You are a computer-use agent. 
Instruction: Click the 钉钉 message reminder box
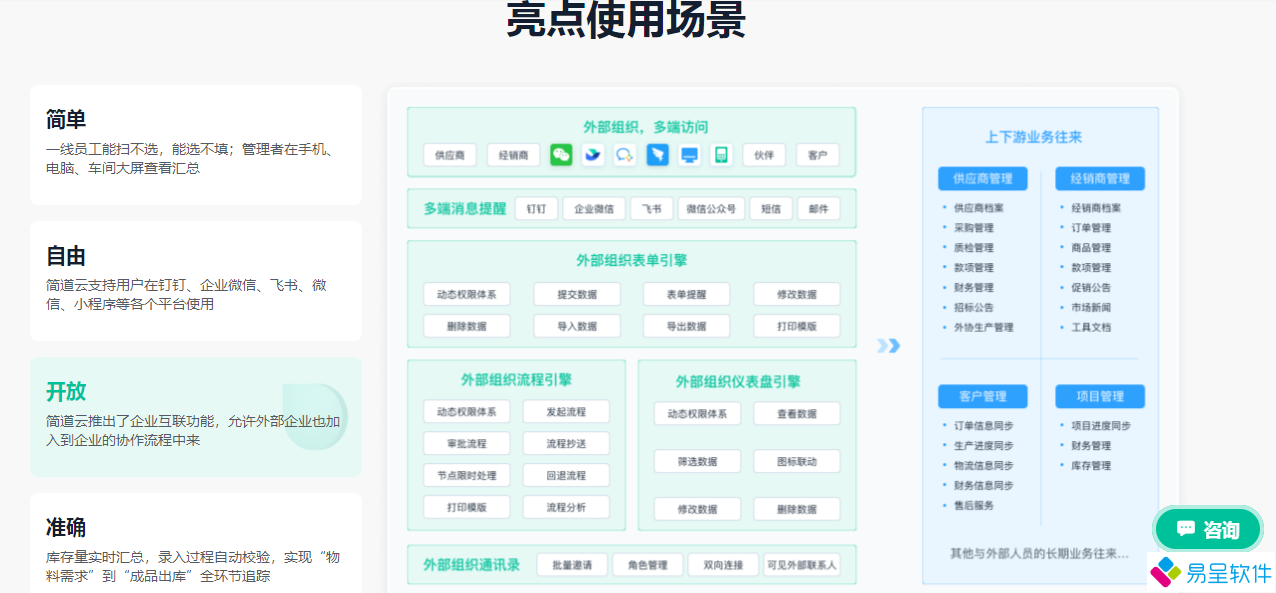(537, 209)
